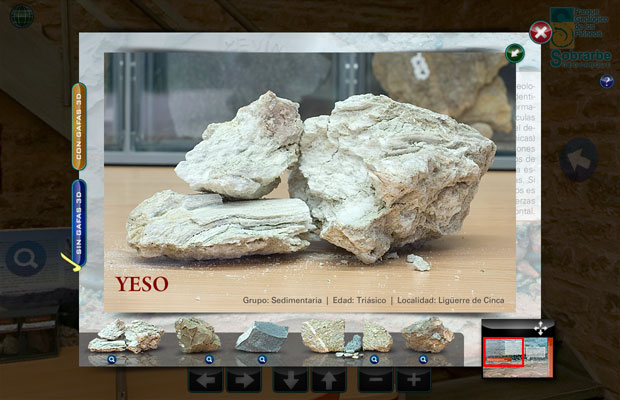This screenshot has height=400, width=620.
Task: Zoom in using the plus button
Action: (x=413, y=380)
